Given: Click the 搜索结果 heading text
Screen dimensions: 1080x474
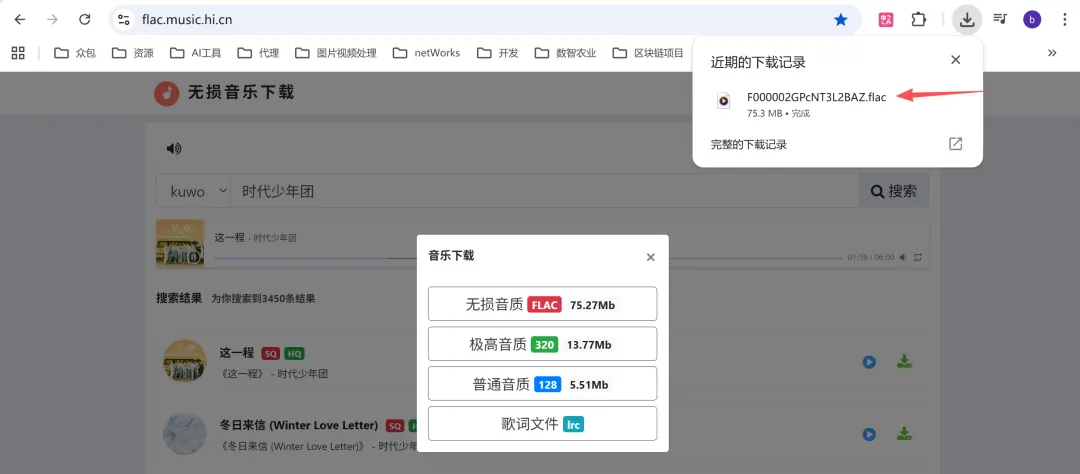Looking at the screenshot, I should pos(179,298).
